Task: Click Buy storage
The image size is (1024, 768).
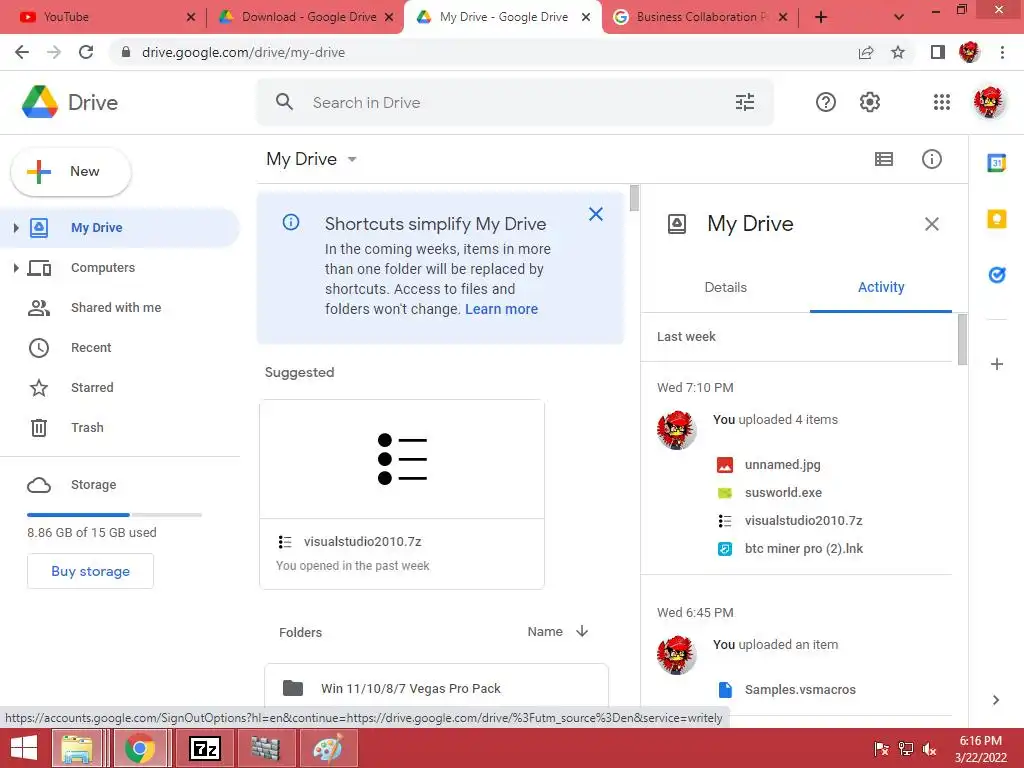Action: coord(90,571)
